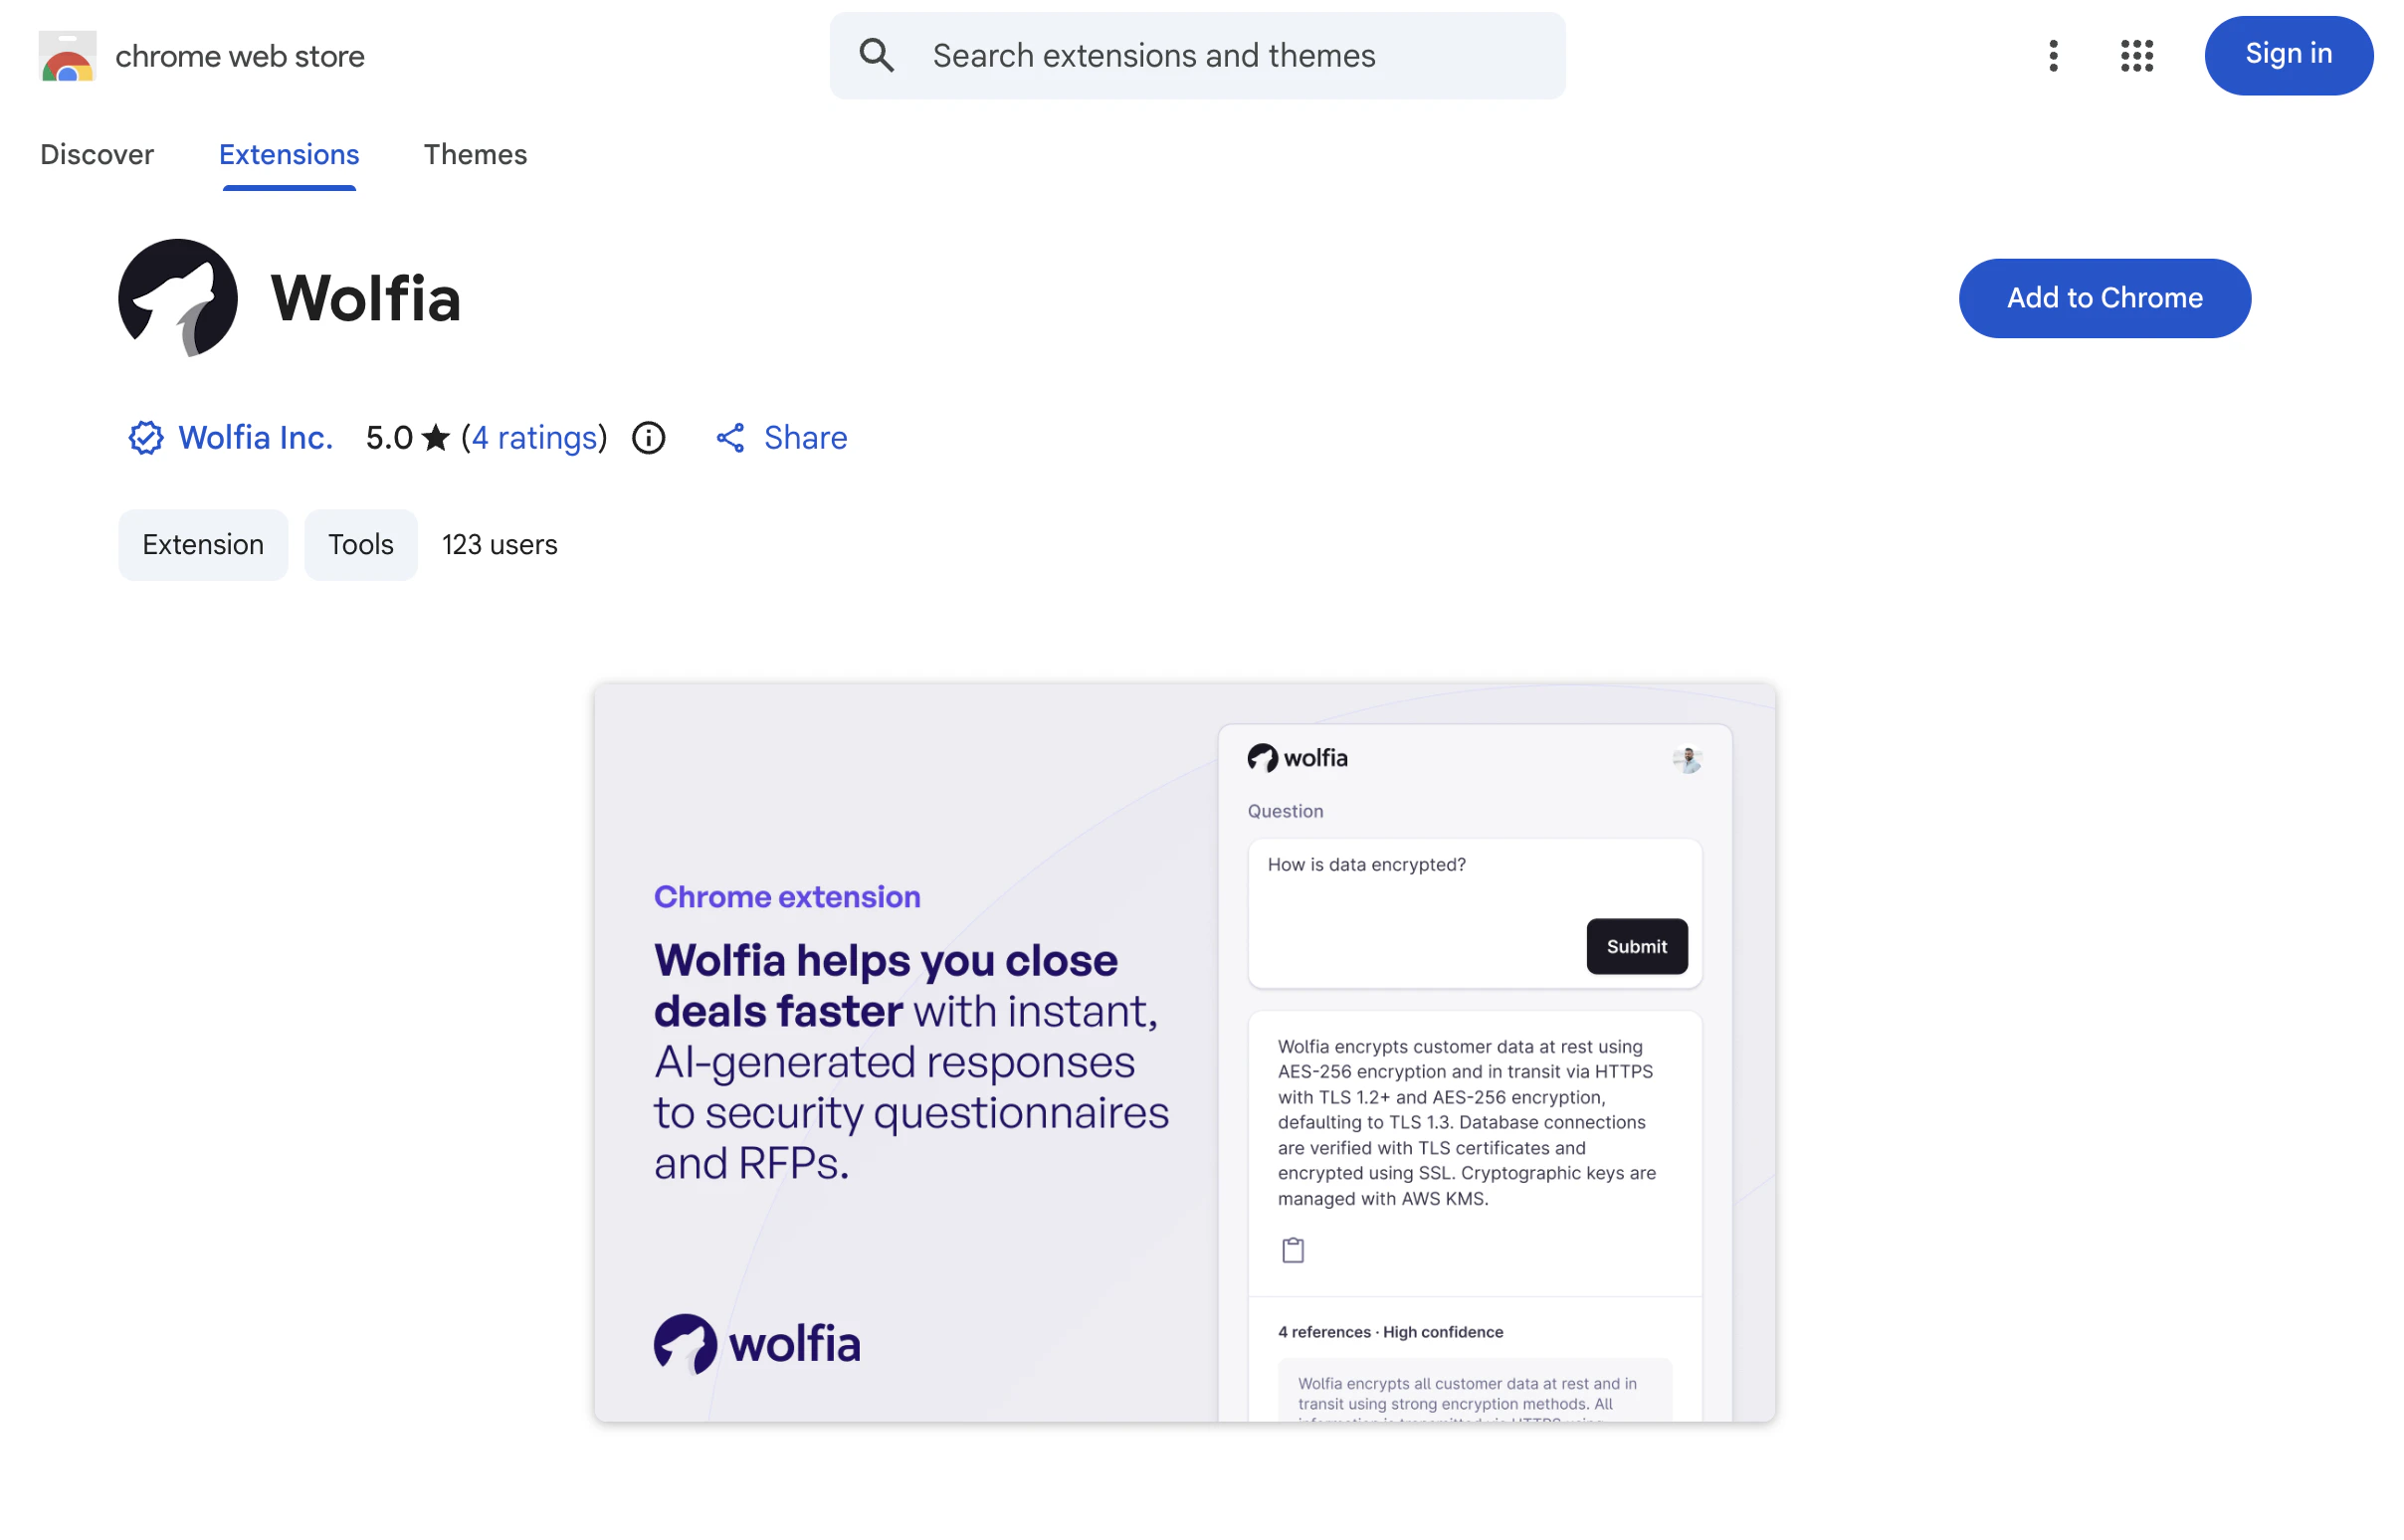
Task: Select the Tools category tag
Action: (x=360, y=544)
